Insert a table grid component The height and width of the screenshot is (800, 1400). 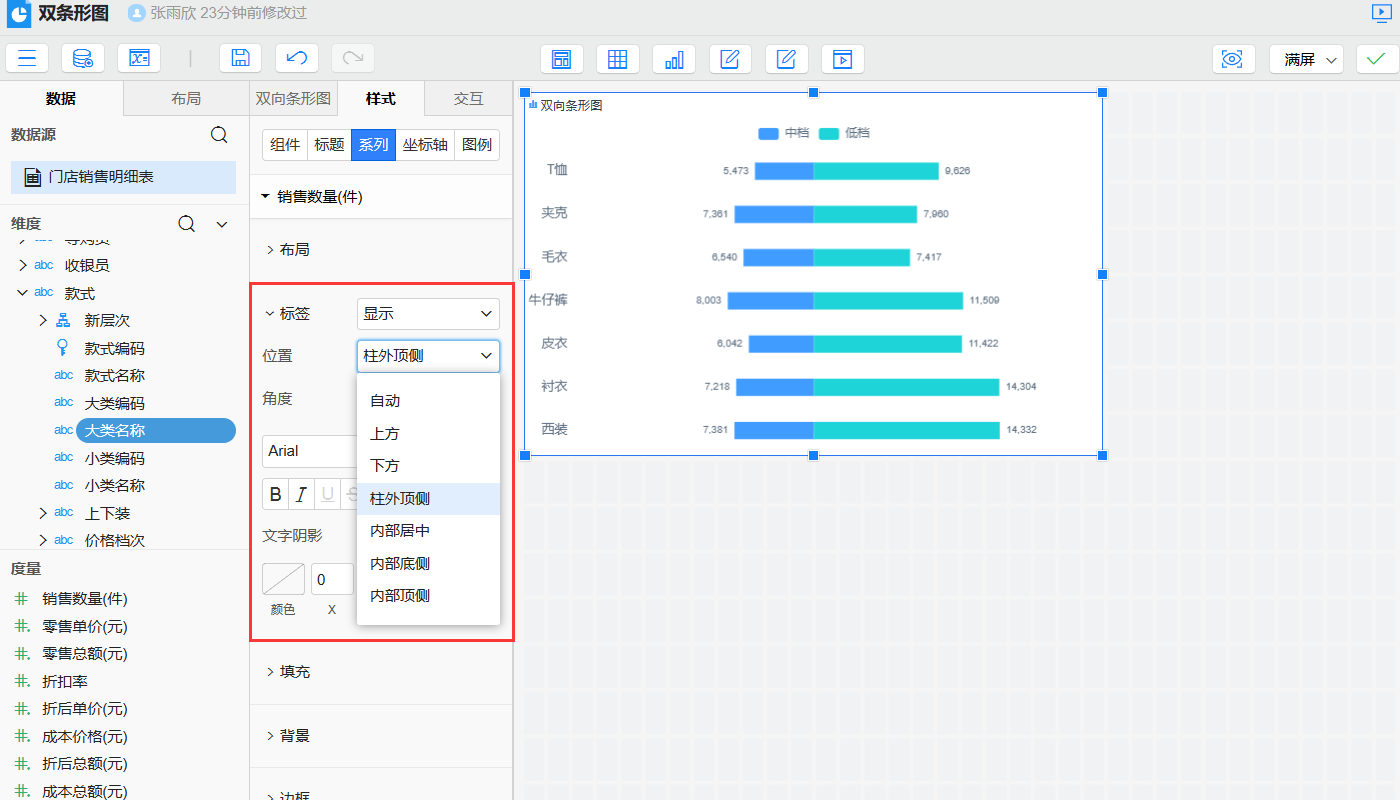click(618, 59)
